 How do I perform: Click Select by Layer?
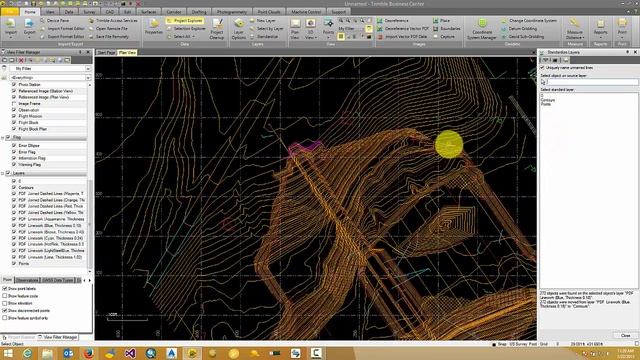pyautogui.click(x=266, y=29)
